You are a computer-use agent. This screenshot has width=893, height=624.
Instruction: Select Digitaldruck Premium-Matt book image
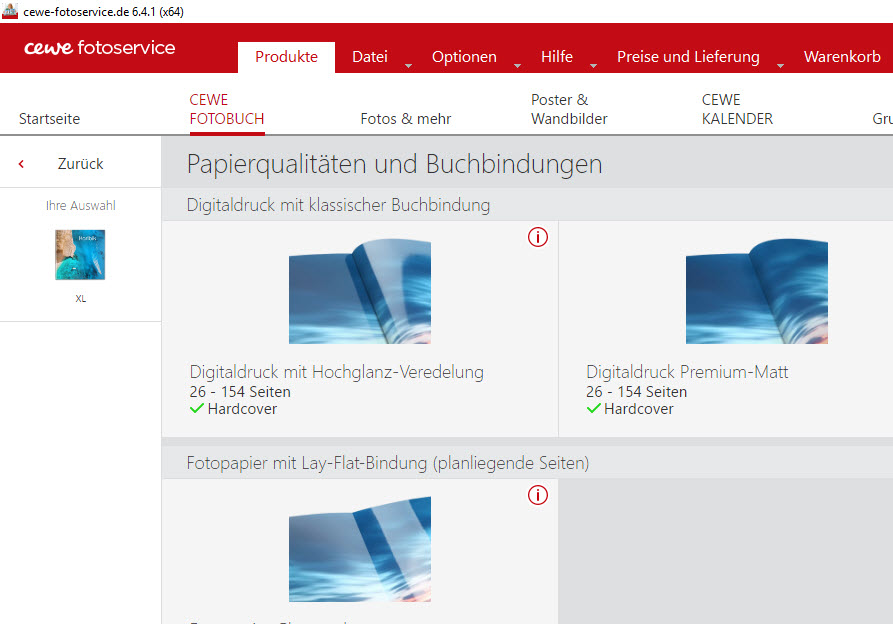[x=756, y=292]
